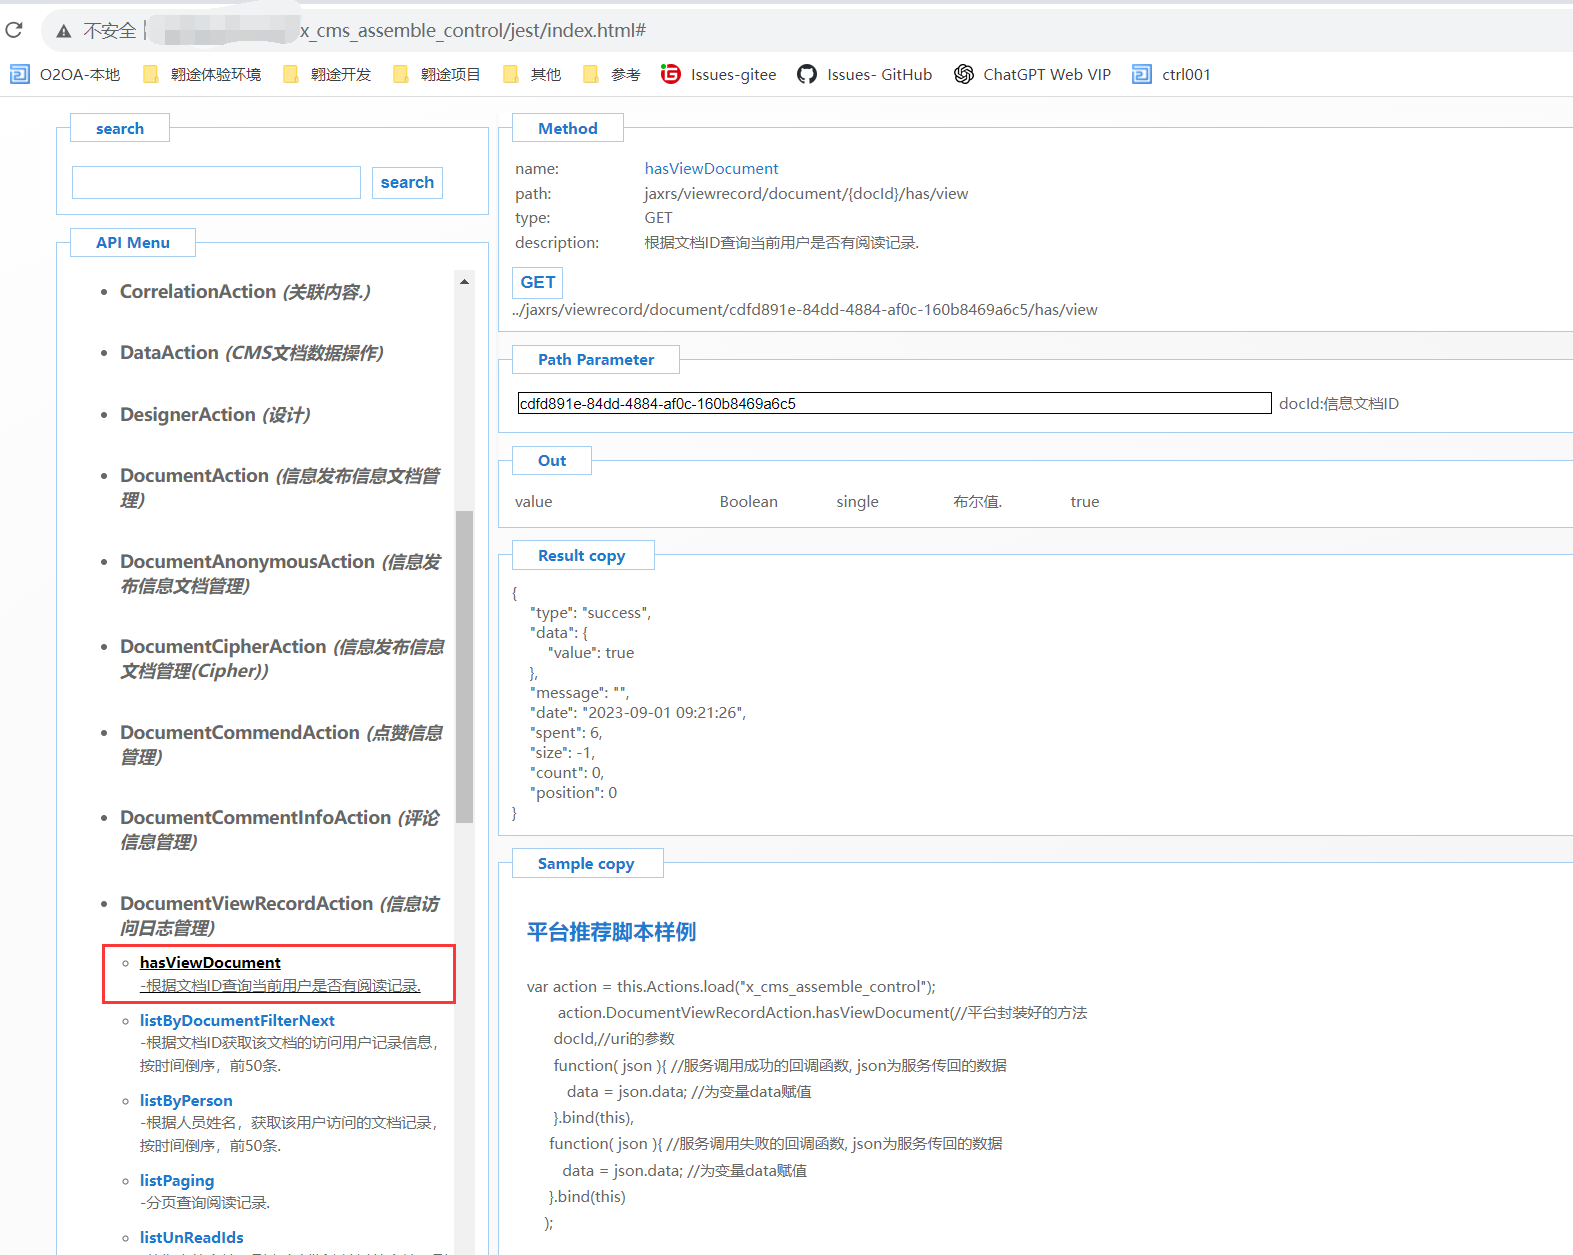
Task: Open the 翱途项目 bookmark folder
Action: 437,74
